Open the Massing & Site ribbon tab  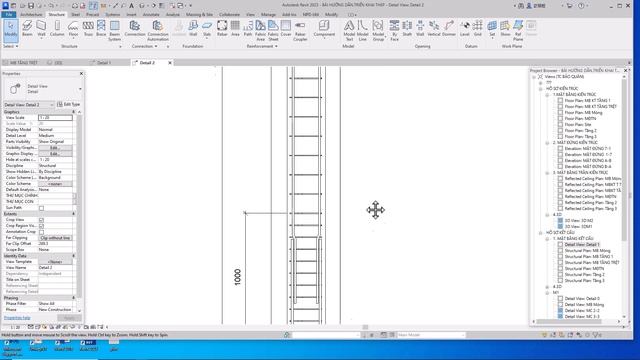pyautogui.click(x=199, y=15)
